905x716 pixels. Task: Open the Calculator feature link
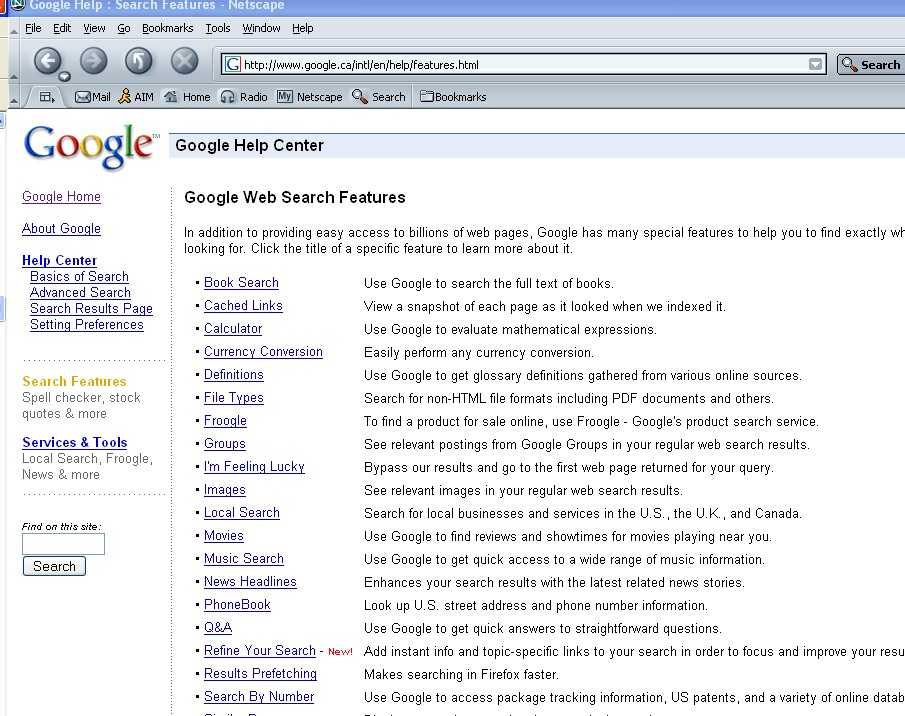click(233, 329)
